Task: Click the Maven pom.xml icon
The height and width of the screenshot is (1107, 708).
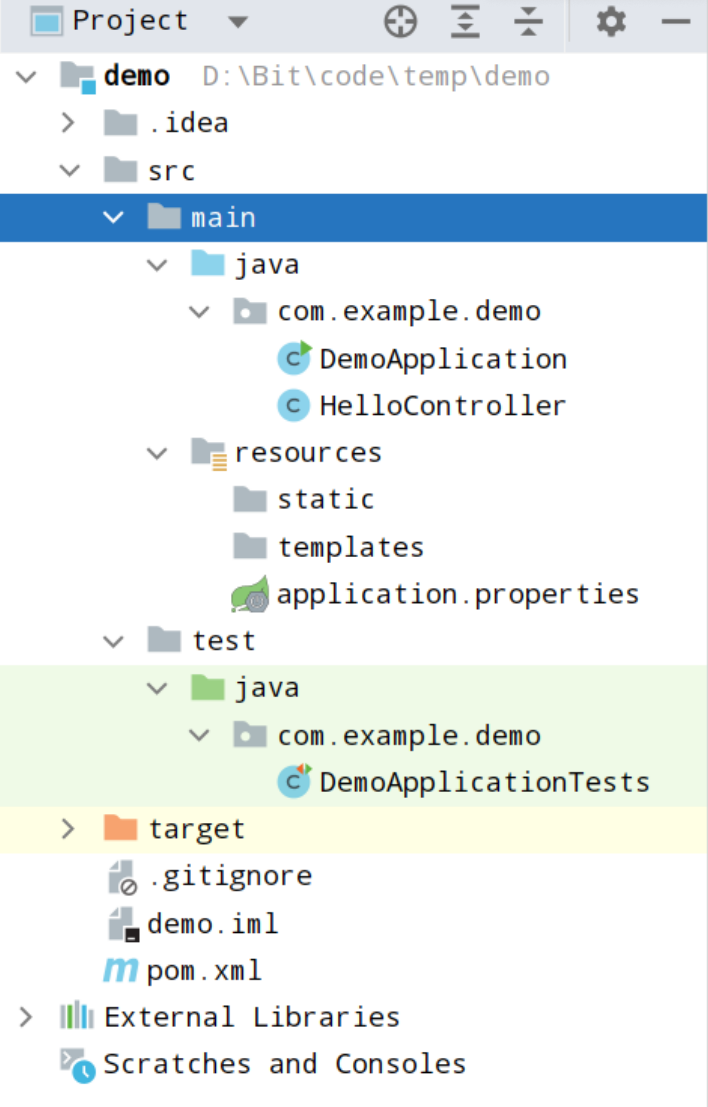Action: (122, 970)
